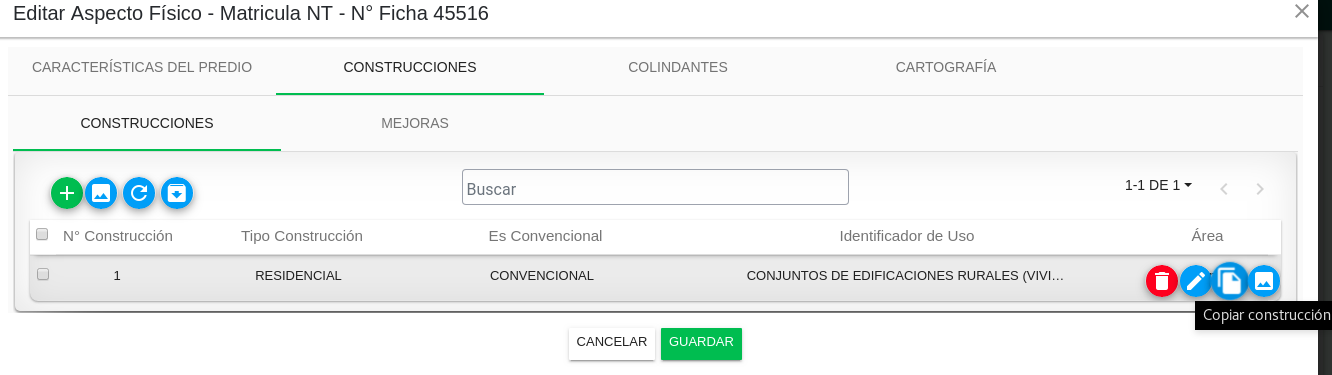The width and height of the screenshot is (1332, 375).
Task: Open the image gallery icon in toolbar
Action: pyautogui.click(x=101, y=193)
